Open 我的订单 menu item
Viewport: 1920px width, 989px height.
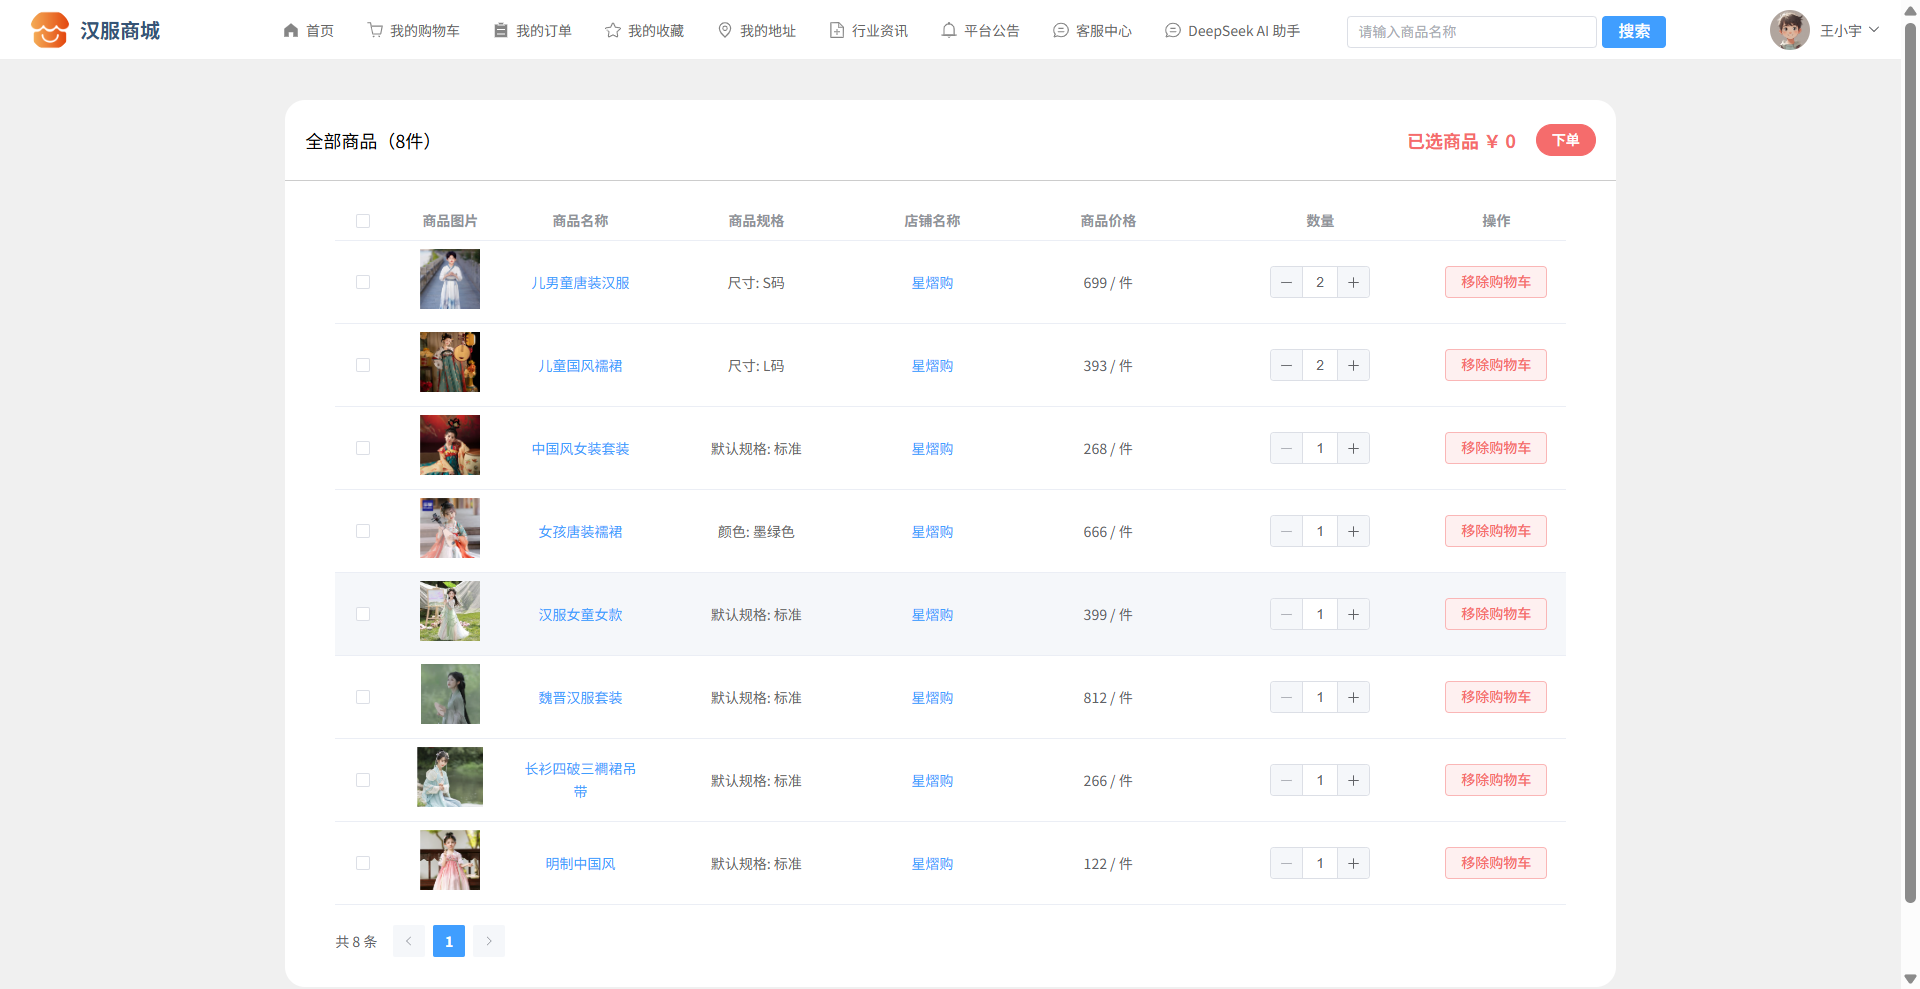coord(533,31)
